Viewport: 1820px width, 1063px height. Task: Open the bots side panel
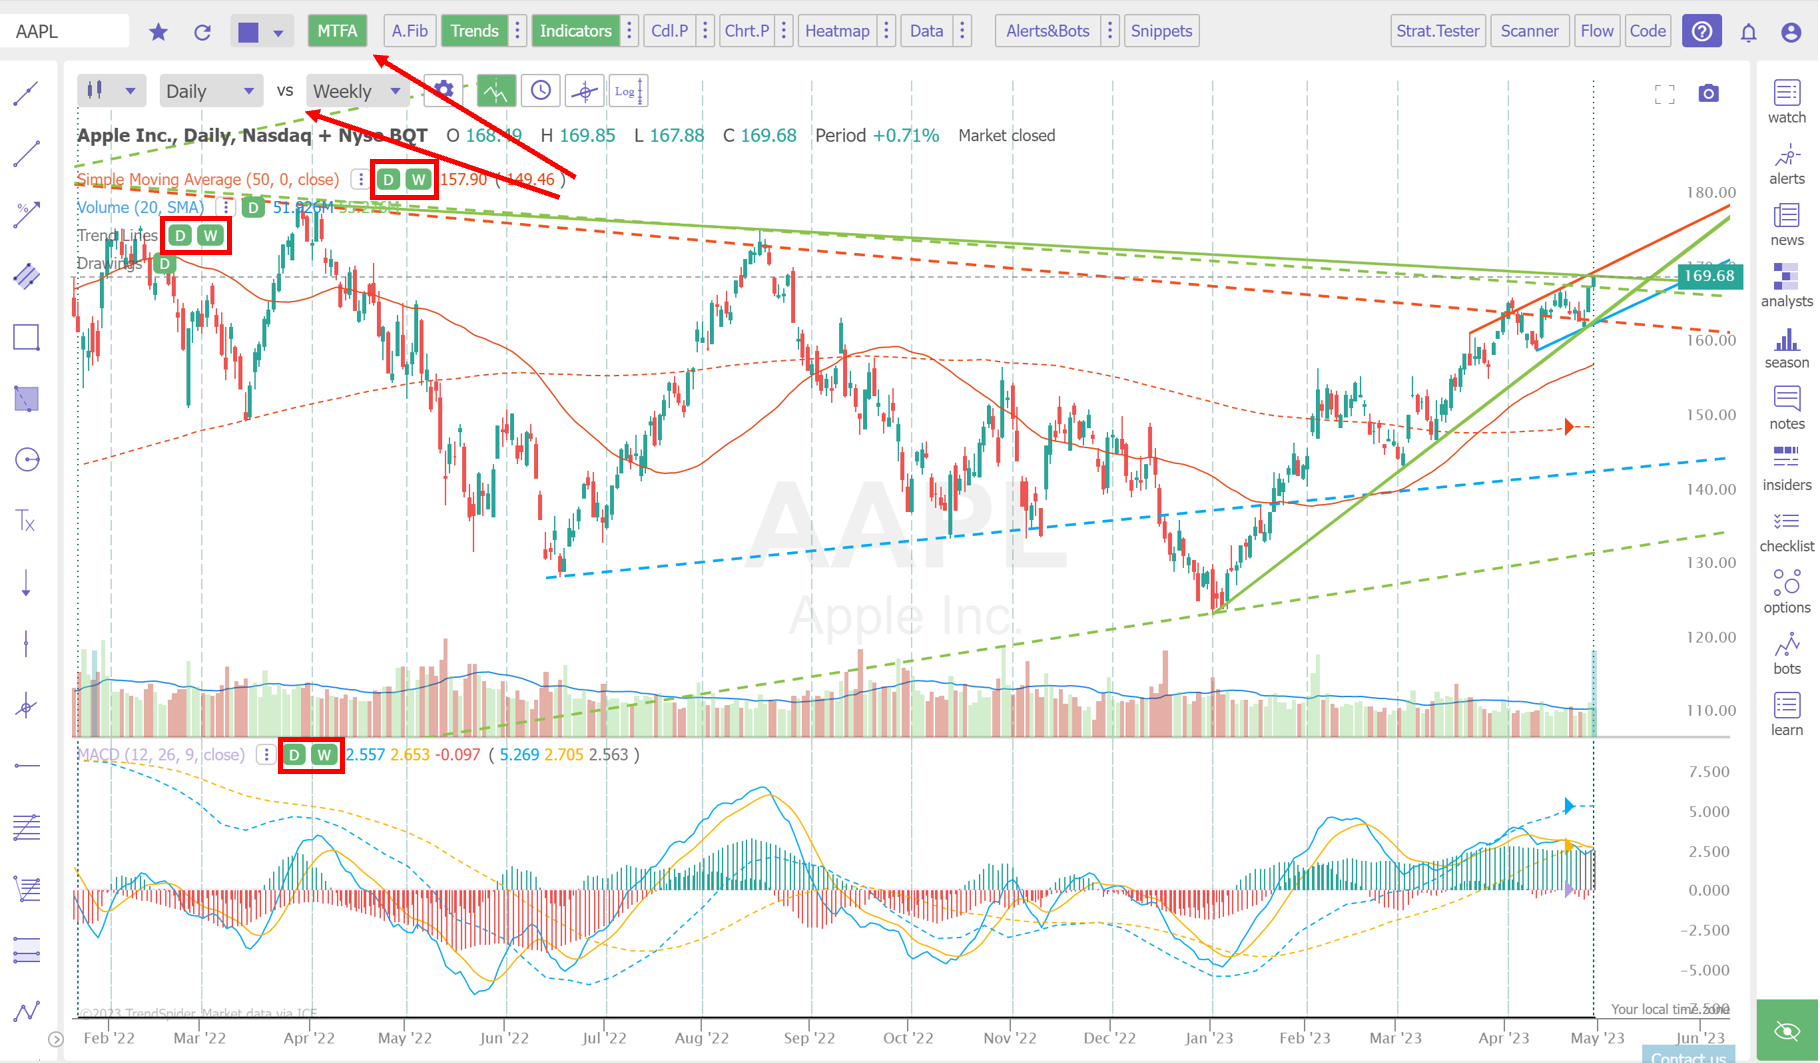[x=1786, y=653]
